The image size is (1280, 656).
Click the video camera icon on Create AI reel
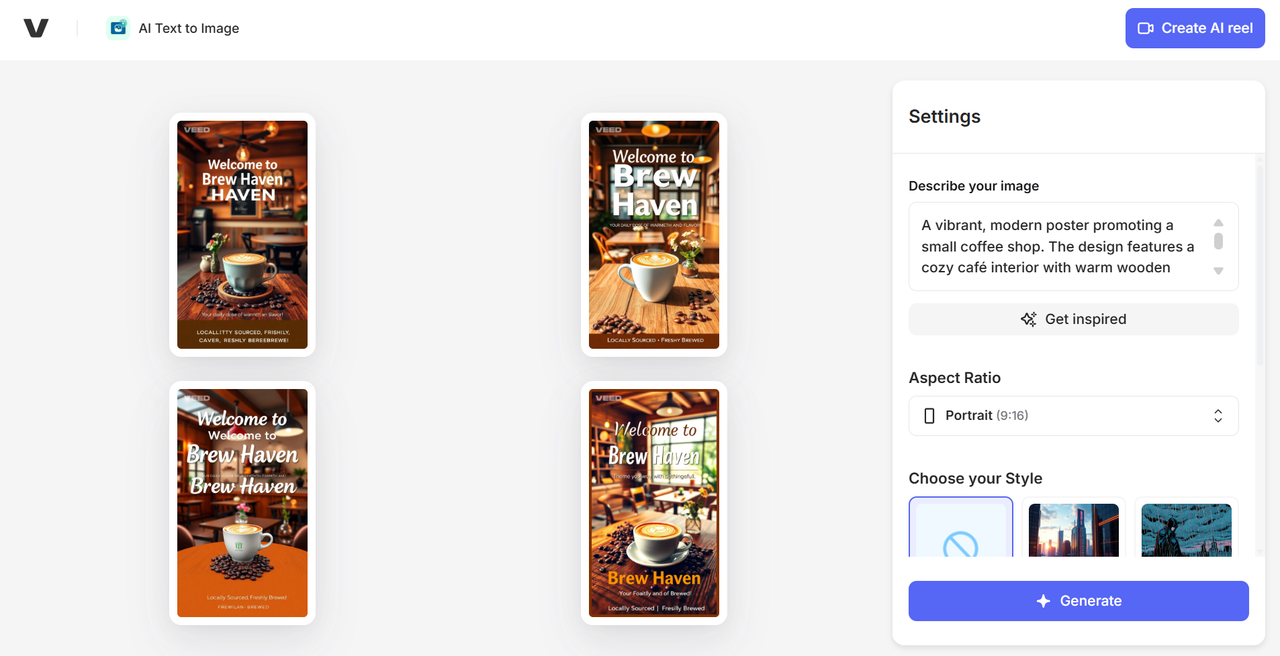coord(1146,28)
